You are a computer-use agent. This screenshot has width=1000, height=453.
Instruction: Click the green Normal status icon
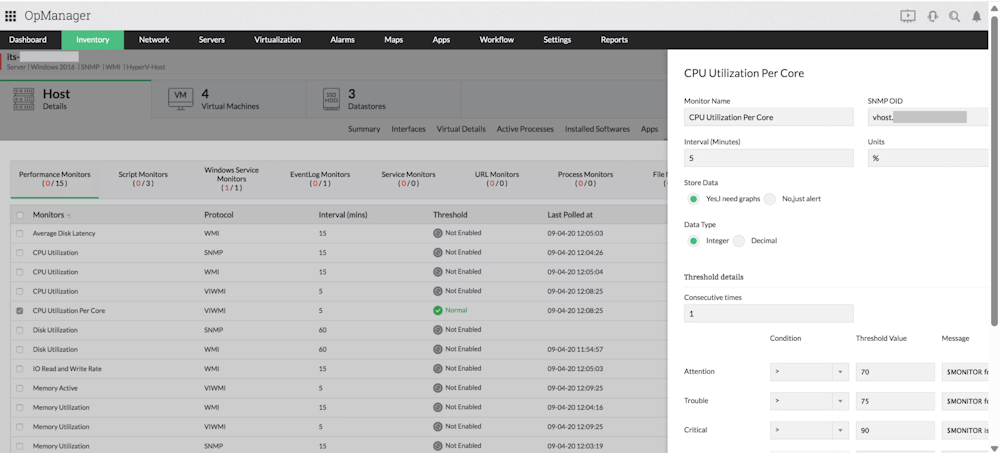[x=438, y=311]
